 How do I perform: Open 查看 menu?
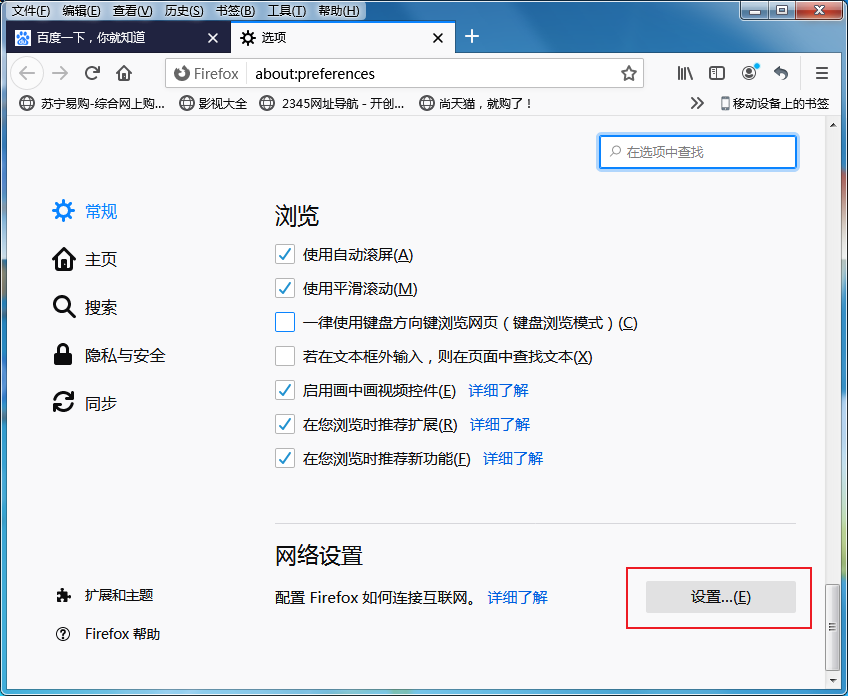(132, 10)
